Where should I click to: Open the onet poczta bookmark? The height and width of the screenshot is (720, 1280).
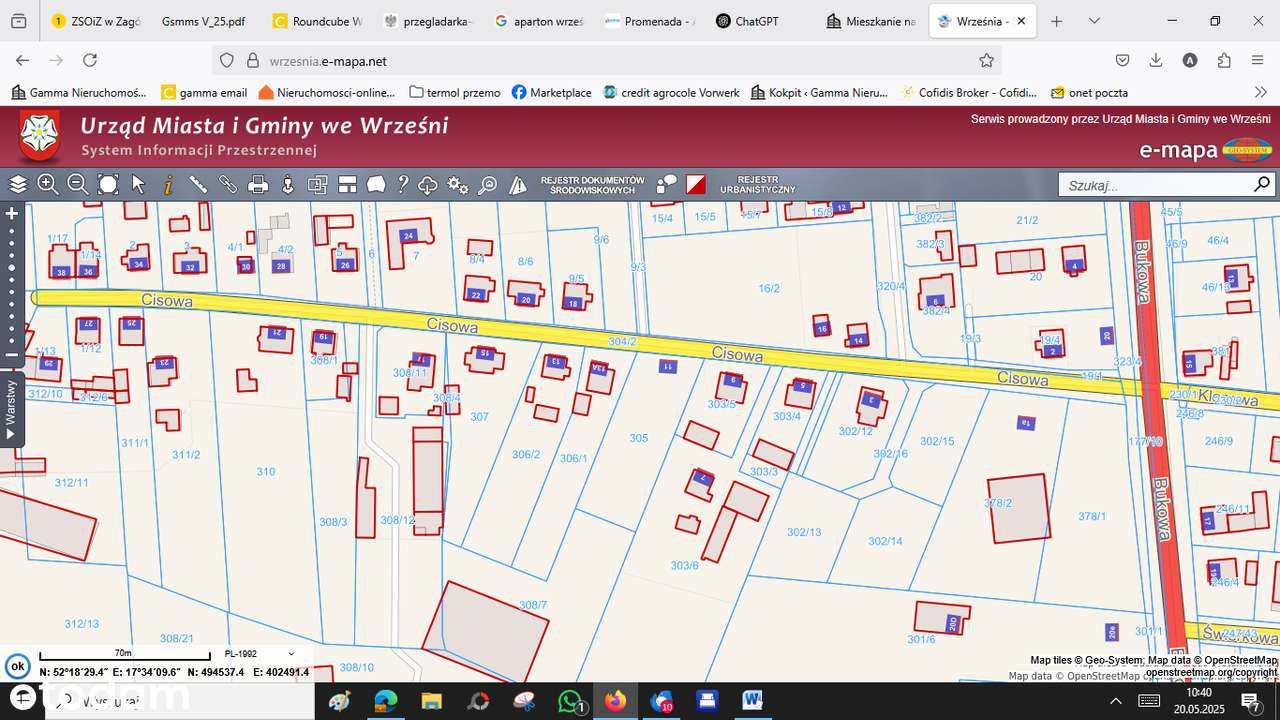point(1089,92)
